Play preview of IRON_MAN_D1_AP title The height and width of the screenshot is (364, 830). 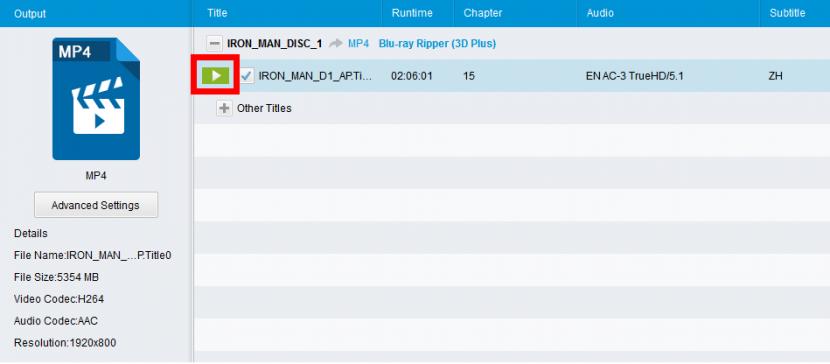coord(215,76)
